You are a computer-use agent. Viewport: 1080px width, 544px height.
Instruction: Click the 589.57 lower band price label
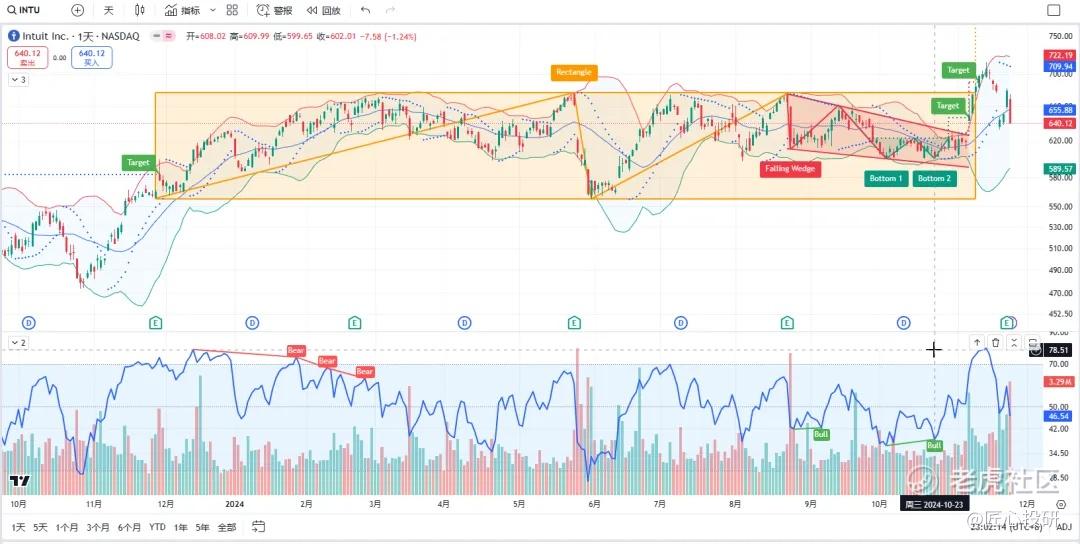tap(1060, 169)
